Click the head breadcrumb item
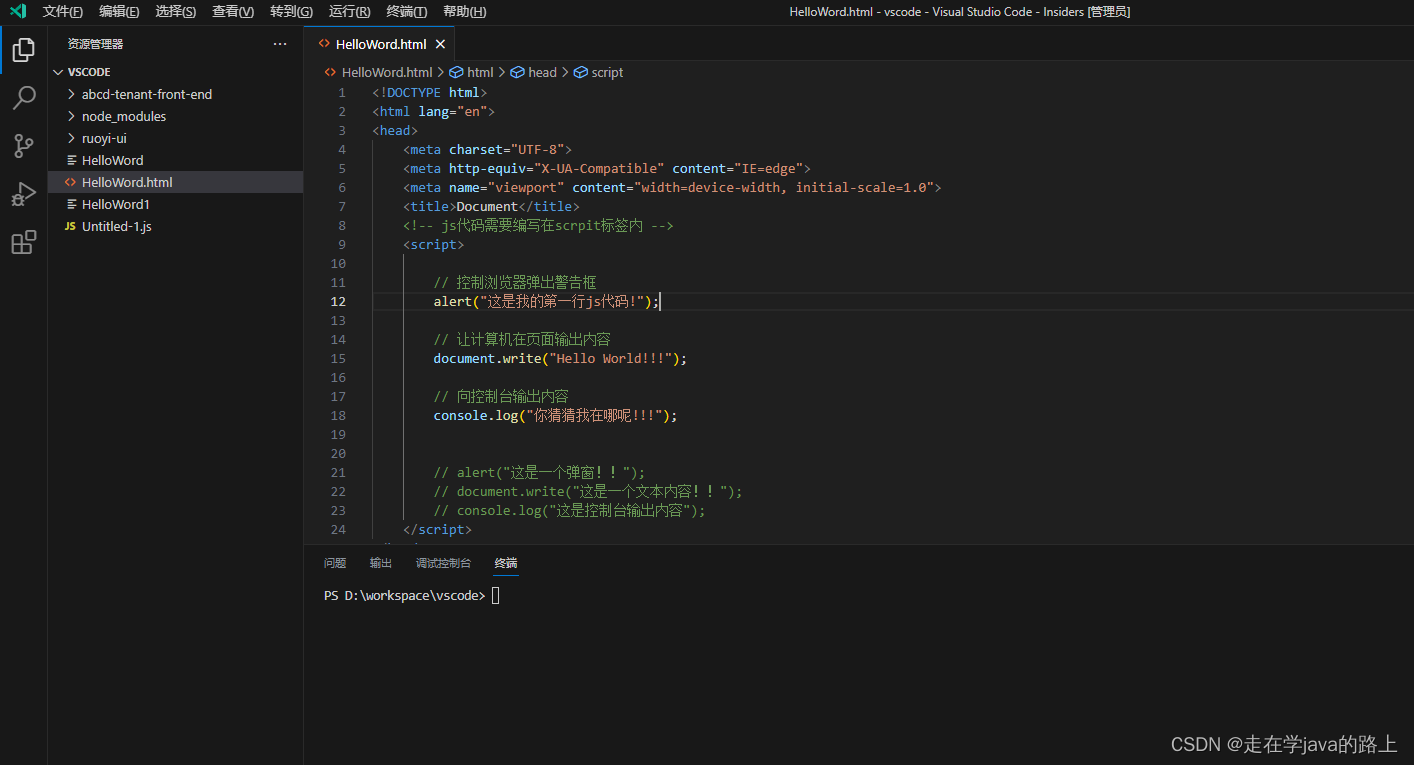Image resolution: width=1414 pixels, height=765 pixels. click(x=541, y=71)
